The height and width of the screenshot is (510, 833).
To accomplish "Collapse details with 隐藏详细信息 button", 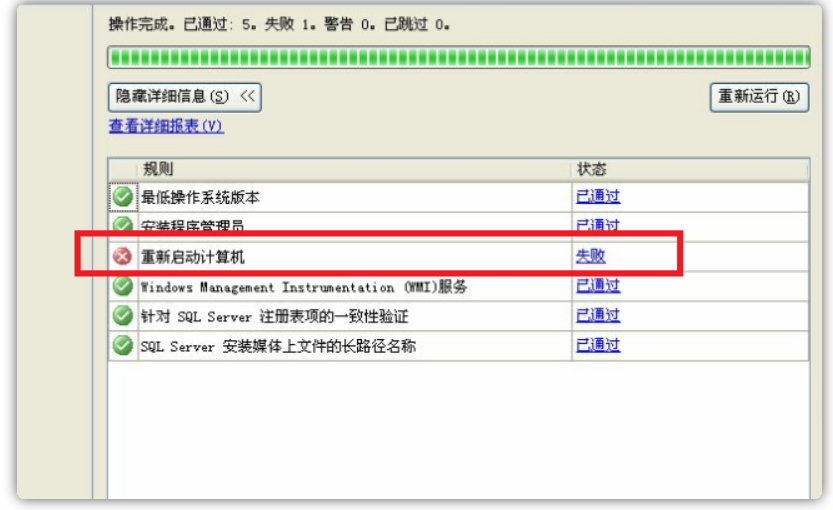I will 184,97.
